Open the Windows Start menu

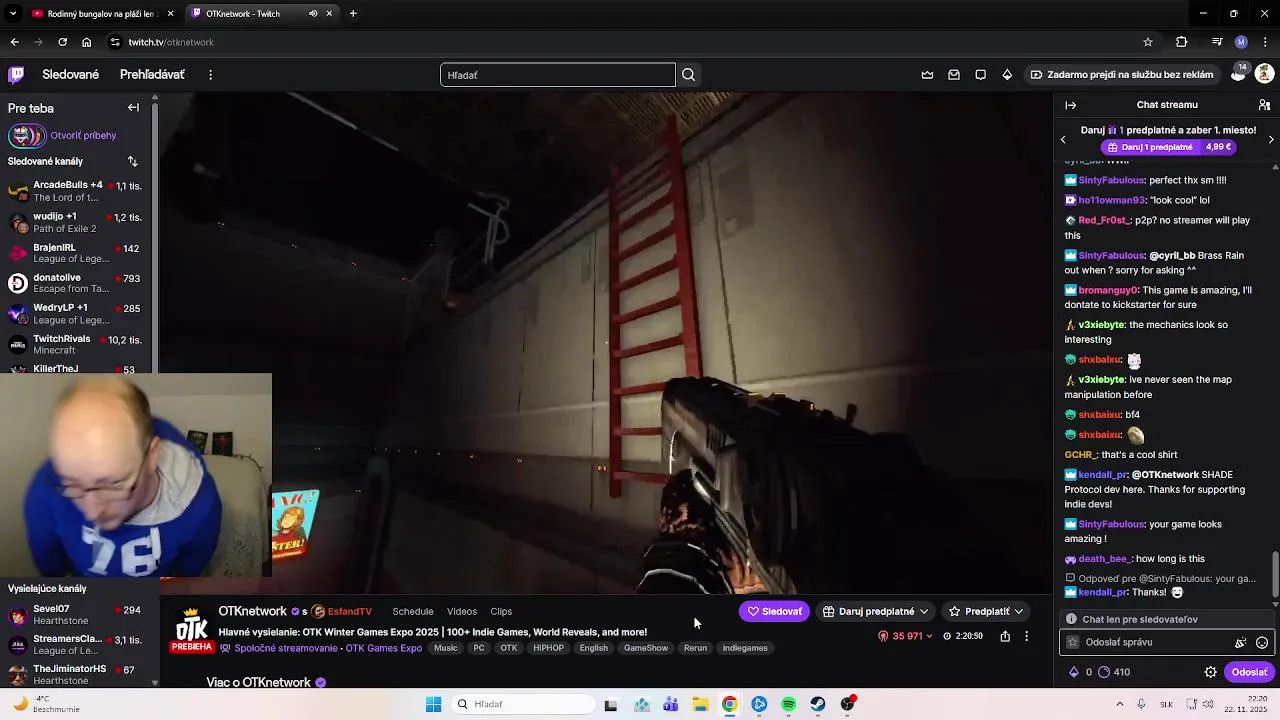point(433,704)
